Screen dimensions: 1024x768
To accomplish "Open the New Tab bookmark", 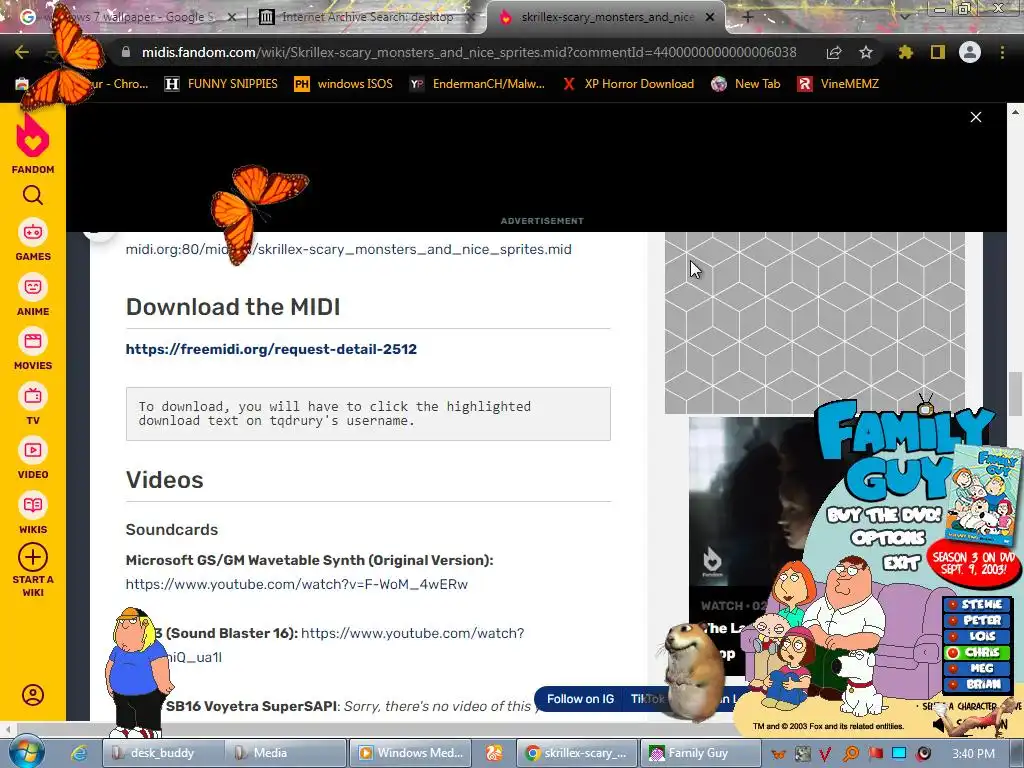I will coord(746,84).
